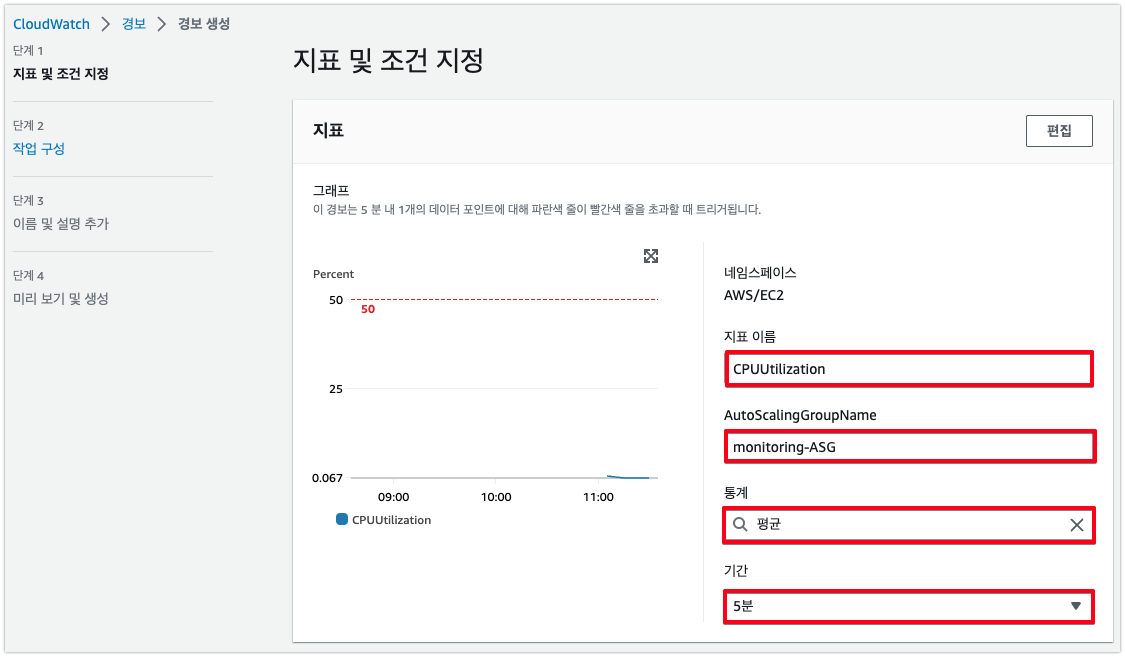
Task: Open the 기간 5분 dropdown
Action: 908,606
